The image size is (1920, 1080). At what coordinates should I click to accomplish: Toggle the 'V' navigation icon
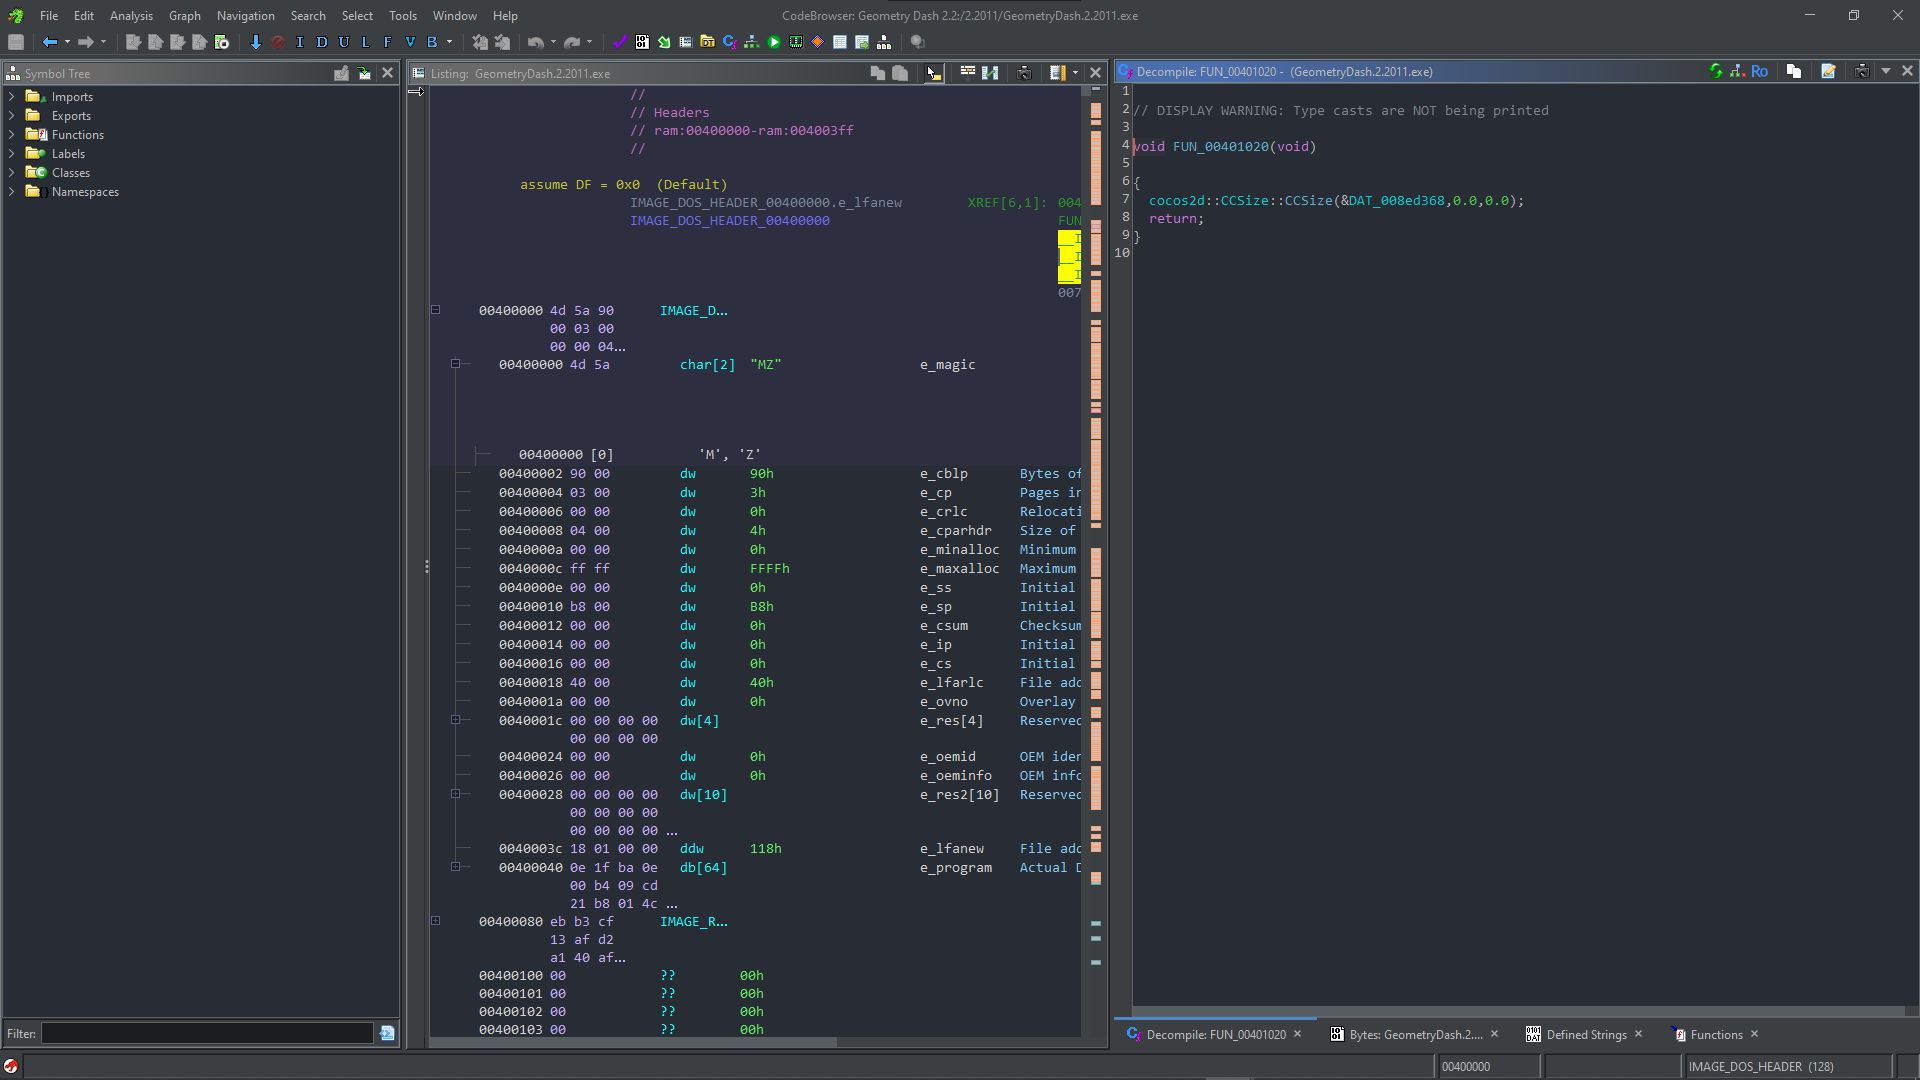coord(410,42)
